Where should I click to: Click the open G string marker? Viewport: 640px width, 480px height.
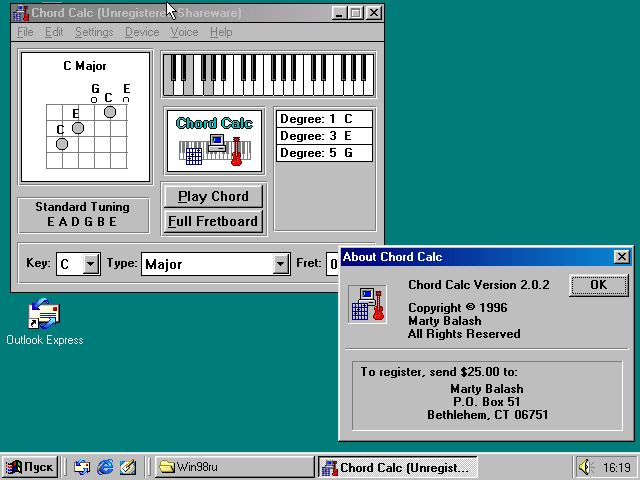click(x=94, y=100)
